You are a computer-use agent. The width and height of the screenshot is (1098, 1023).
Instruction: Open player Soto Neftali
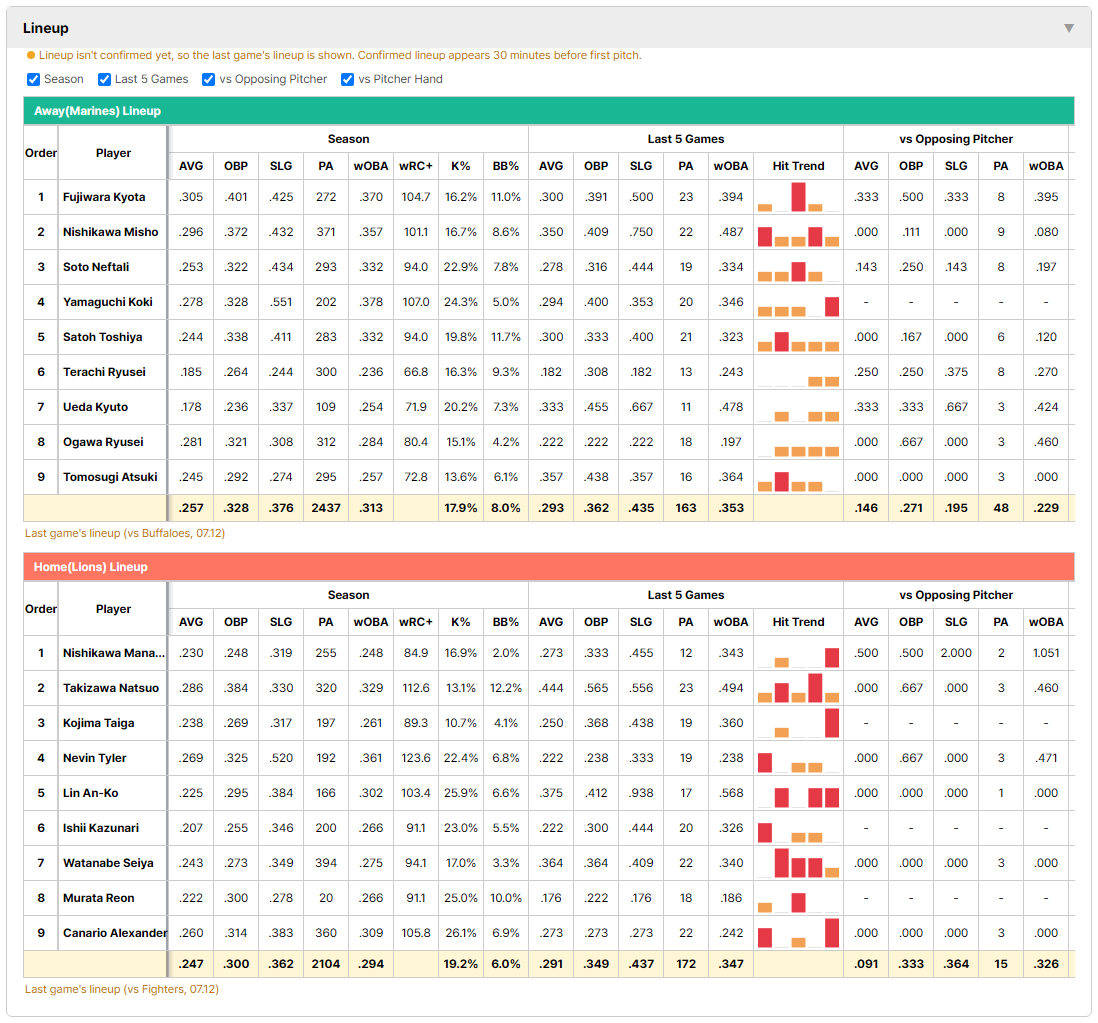pos(96,267)
